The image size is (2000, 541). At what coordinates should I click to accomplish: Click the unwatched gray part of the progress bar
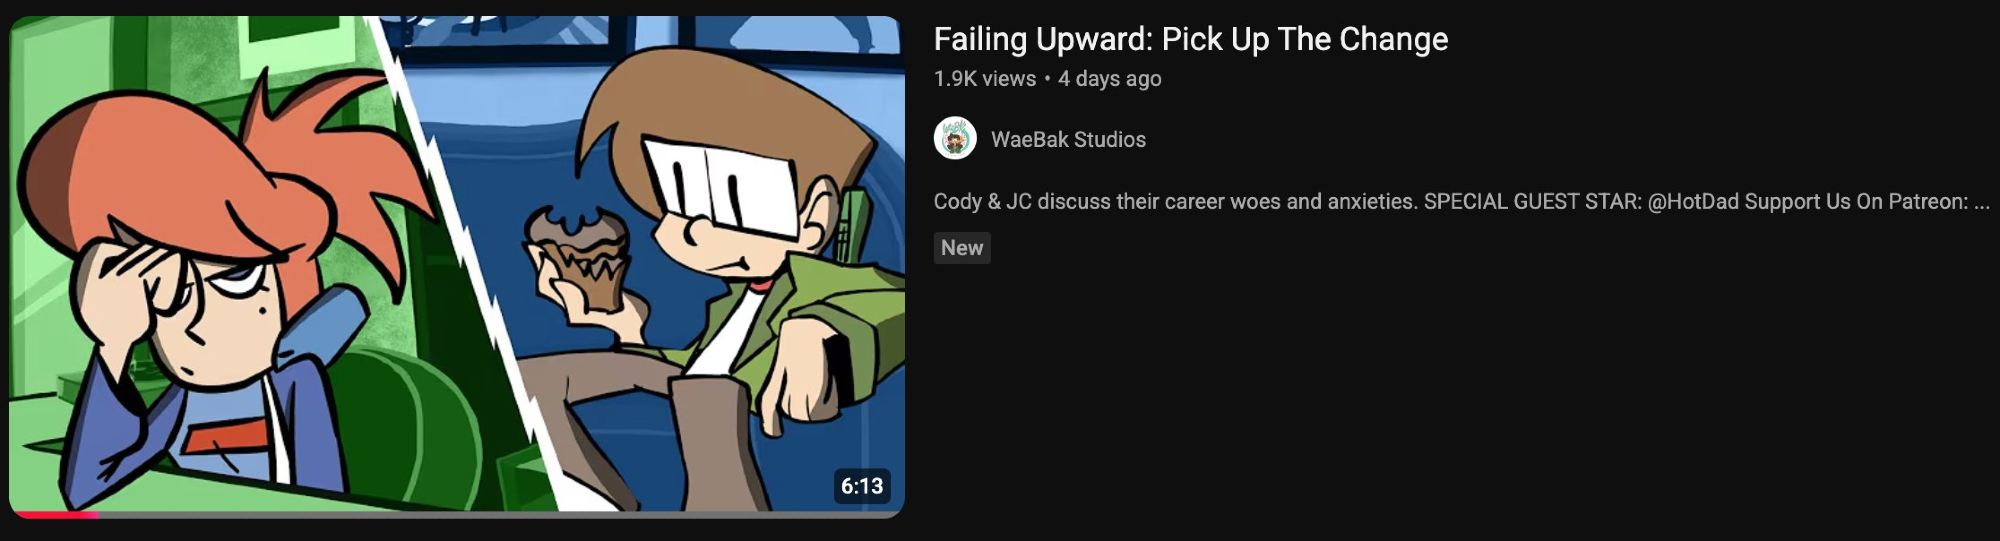pos(502,515)
